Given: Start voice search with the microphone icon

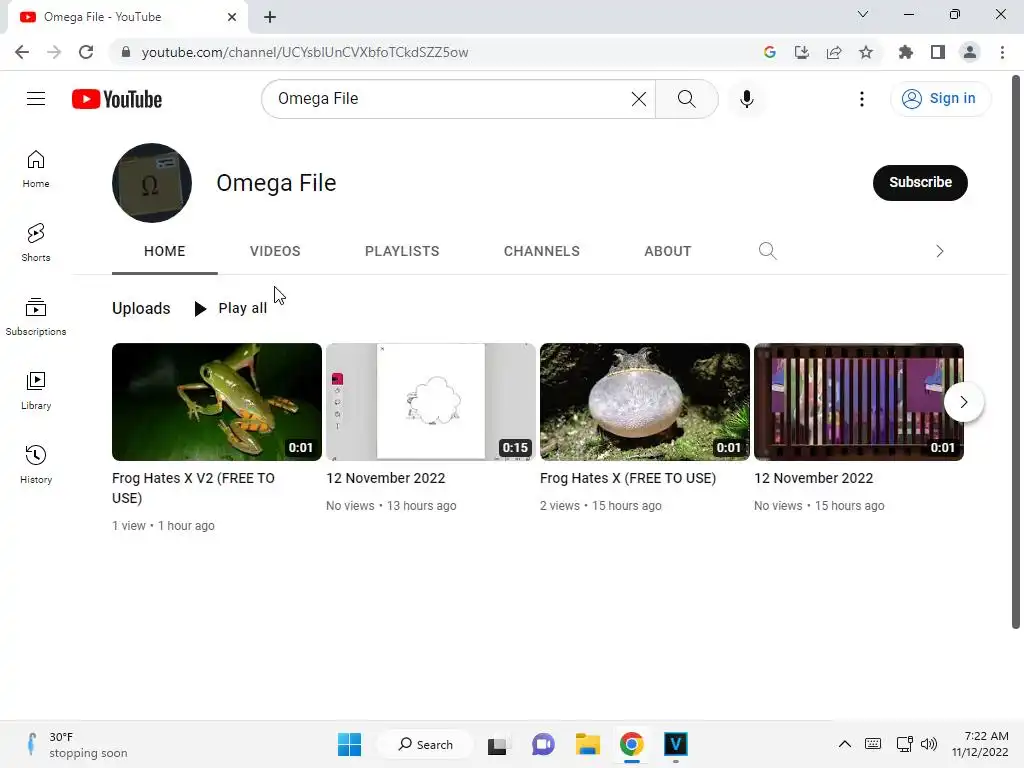Looking at the screenshot, I should coord(746,99).
